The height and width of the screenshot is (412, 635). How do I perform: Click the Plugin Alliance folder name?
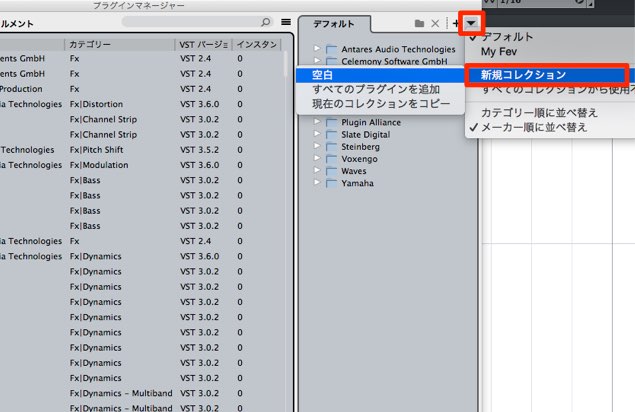coord(371,122)
